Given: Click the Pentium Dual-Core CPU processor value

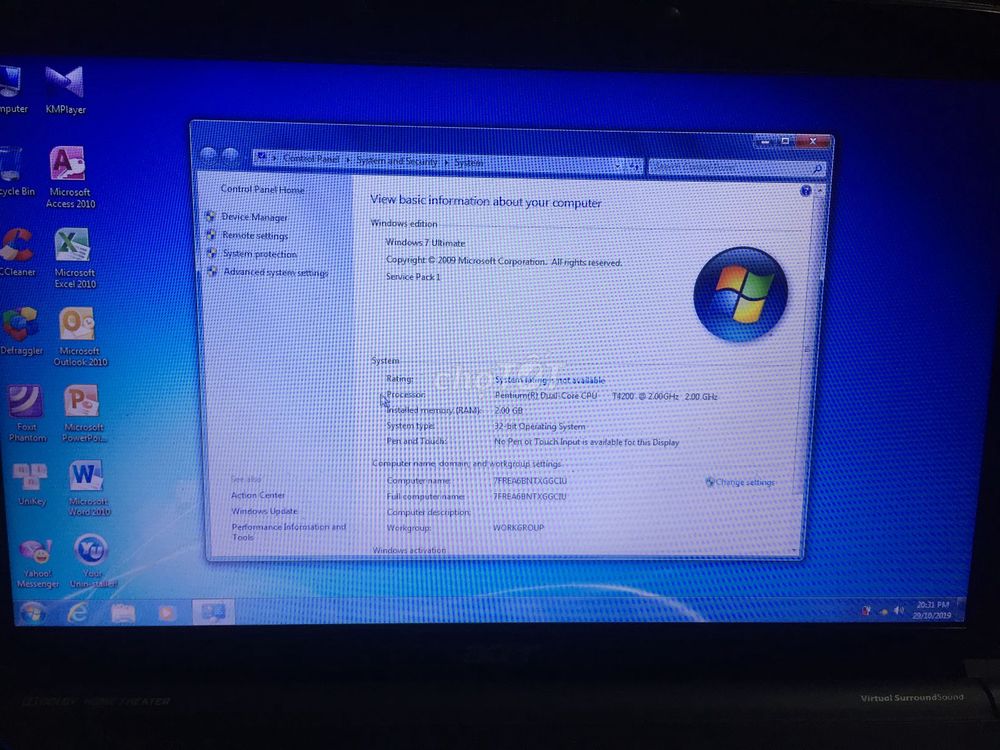Looking at the screenshot, I should point(606,396).
